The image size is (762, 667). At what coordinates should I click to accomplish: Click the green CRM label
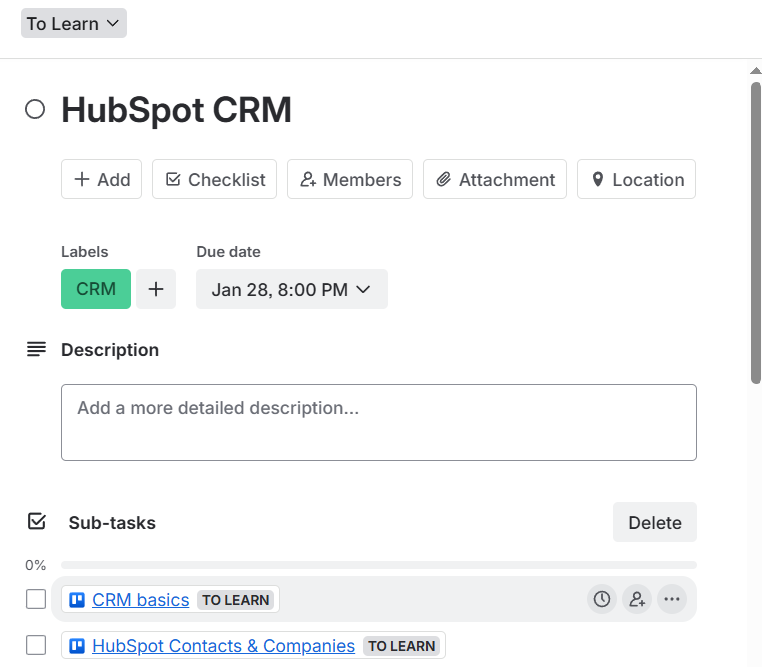[x=96, y=289]
